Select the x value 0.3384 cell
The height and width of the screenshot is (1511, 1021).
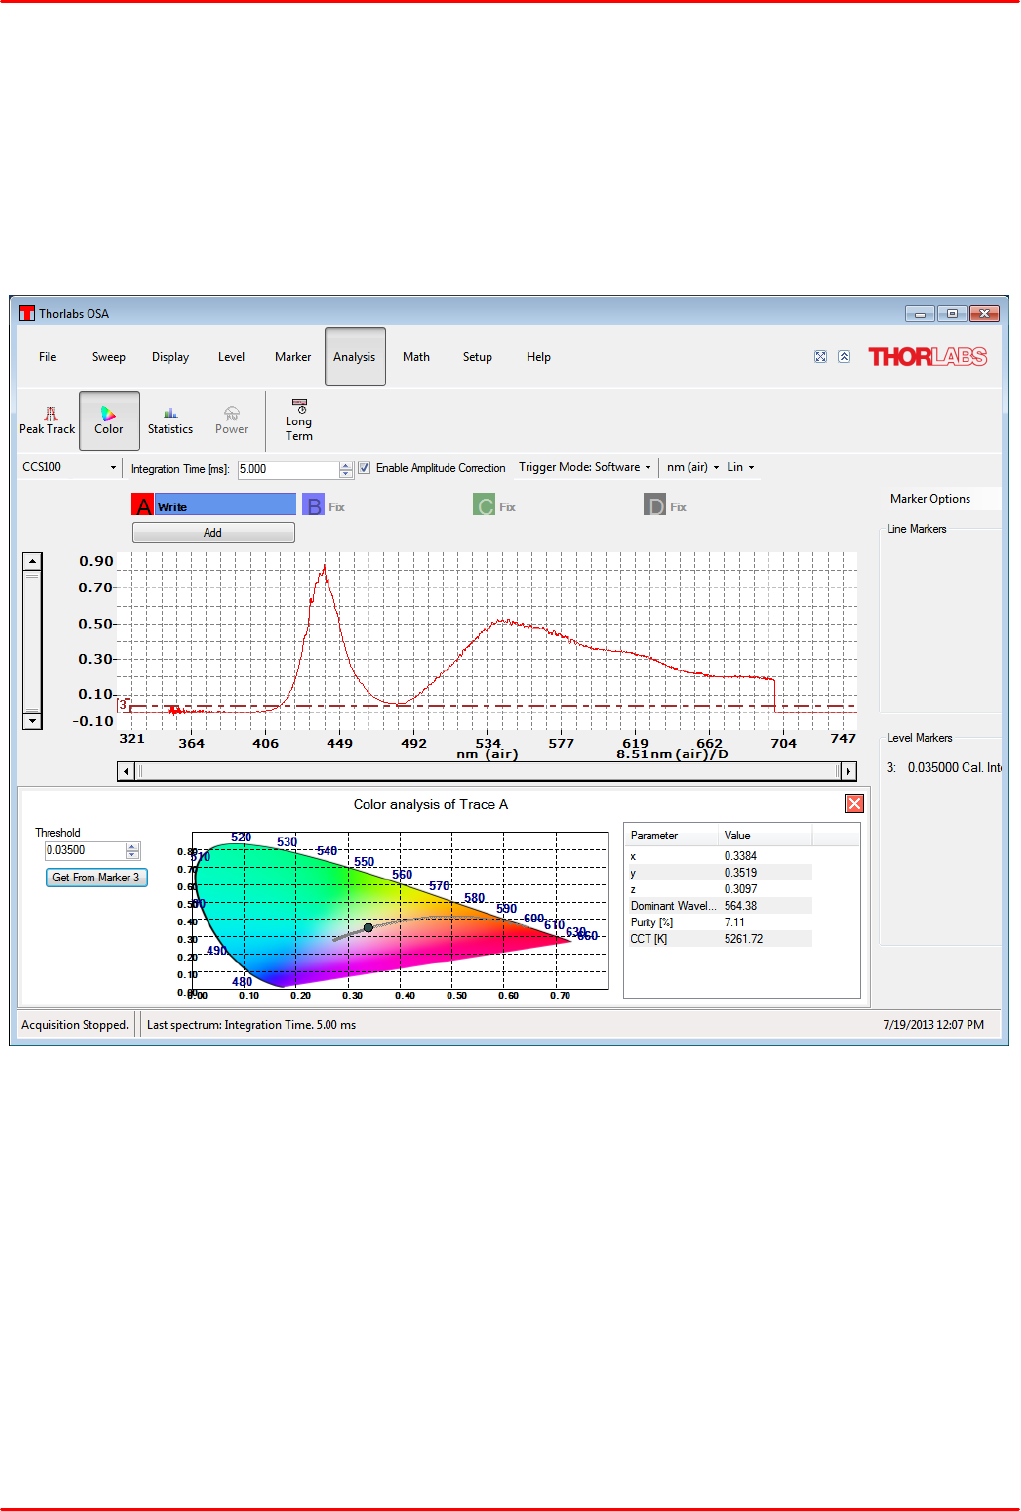pyautogui.click(x=741, y=856)
